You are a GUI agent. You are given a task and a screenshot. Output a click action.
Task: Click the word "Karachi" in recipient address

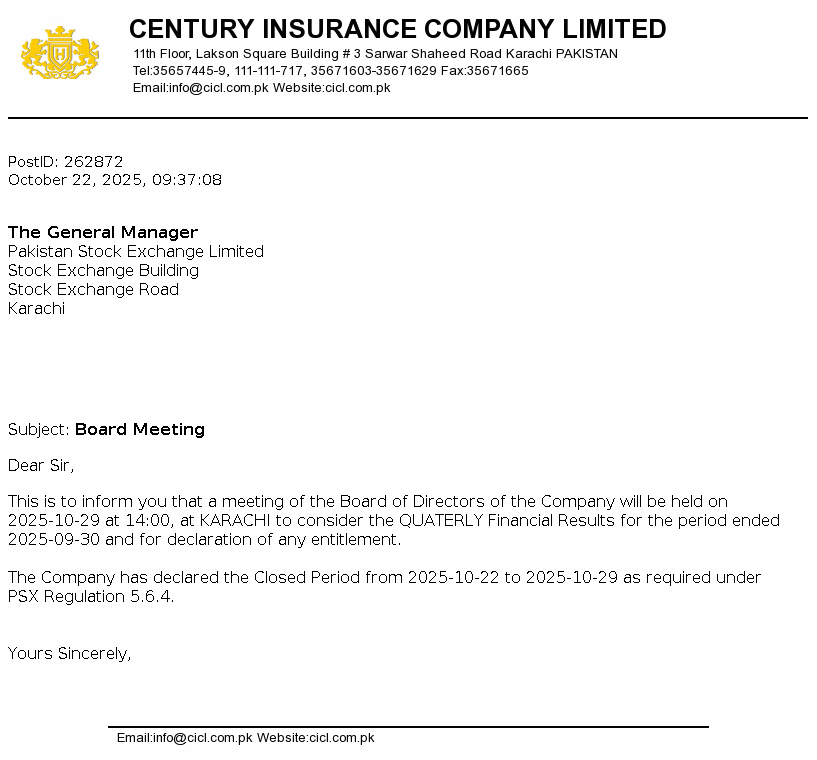[36, 309]
